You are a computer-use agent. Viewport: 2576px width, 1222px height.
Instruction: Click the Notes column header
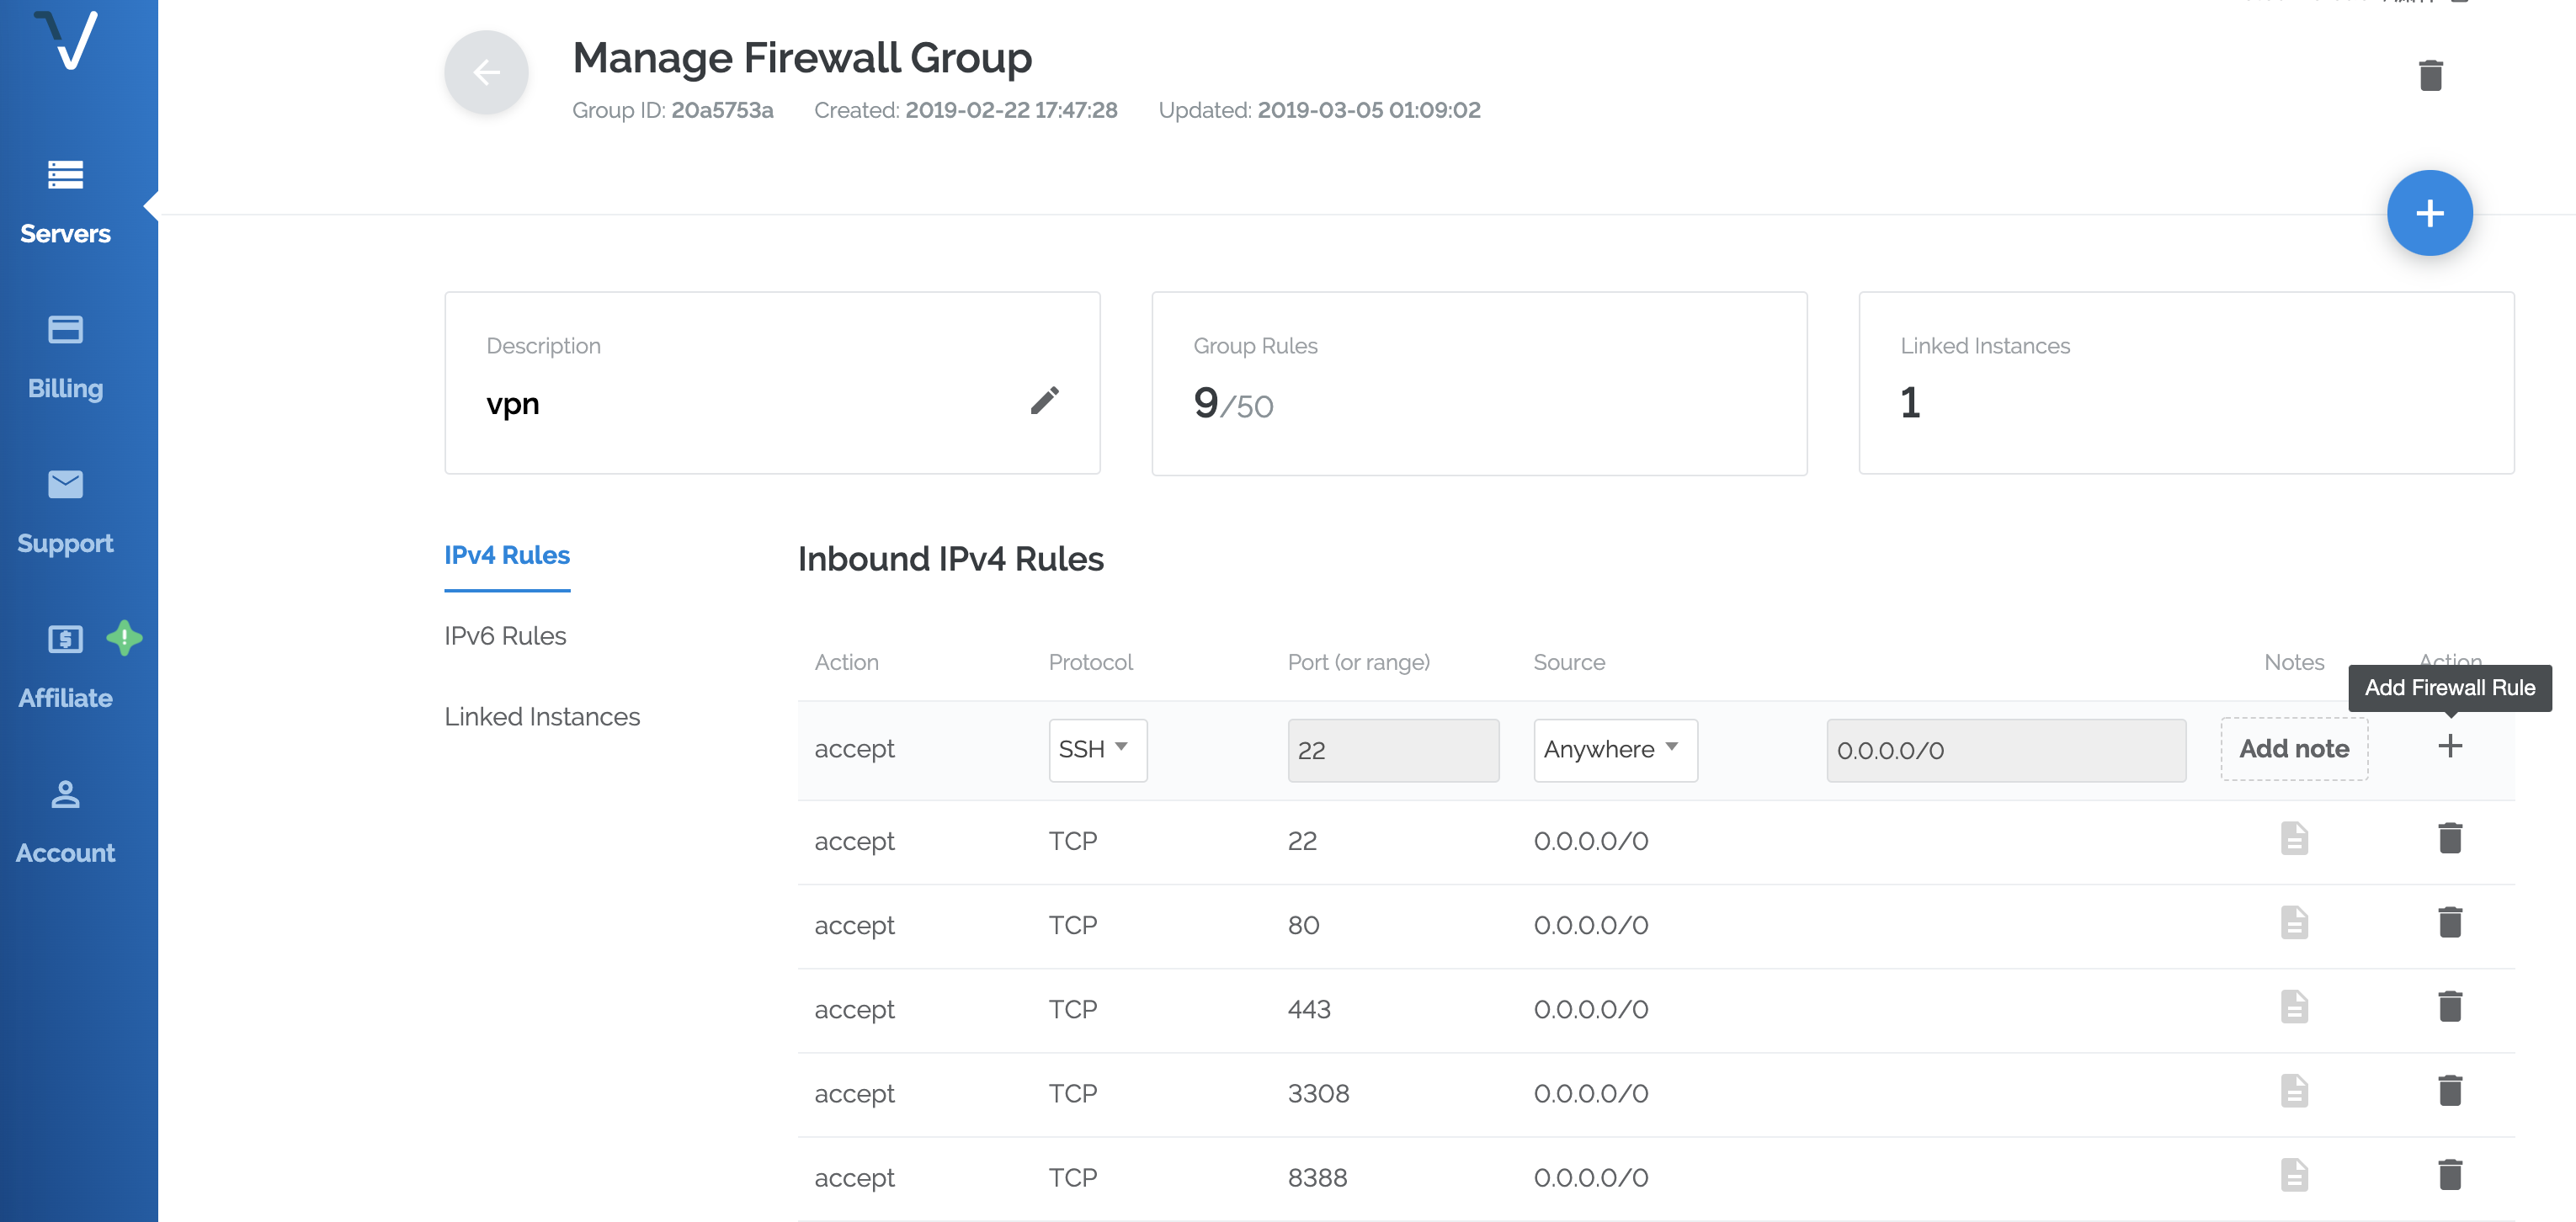[x=2294, y=662]
